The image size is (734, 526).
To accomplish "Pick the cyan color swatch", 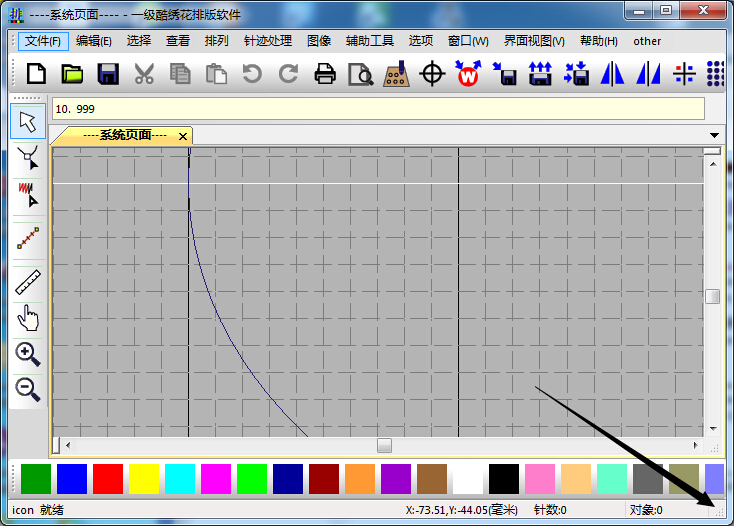I will tap(180, 479).
